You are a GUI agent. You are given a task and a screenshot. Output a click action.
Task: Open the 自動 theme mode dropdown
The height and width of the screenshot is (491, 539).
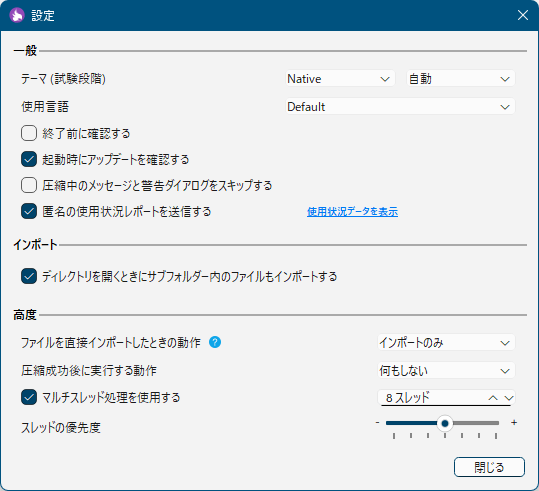pos(461,79)
